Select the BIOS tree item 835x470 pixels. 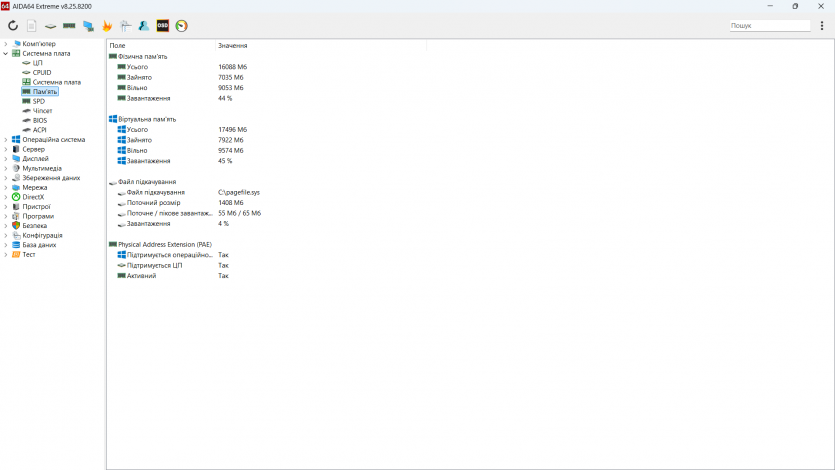[39, 120]
